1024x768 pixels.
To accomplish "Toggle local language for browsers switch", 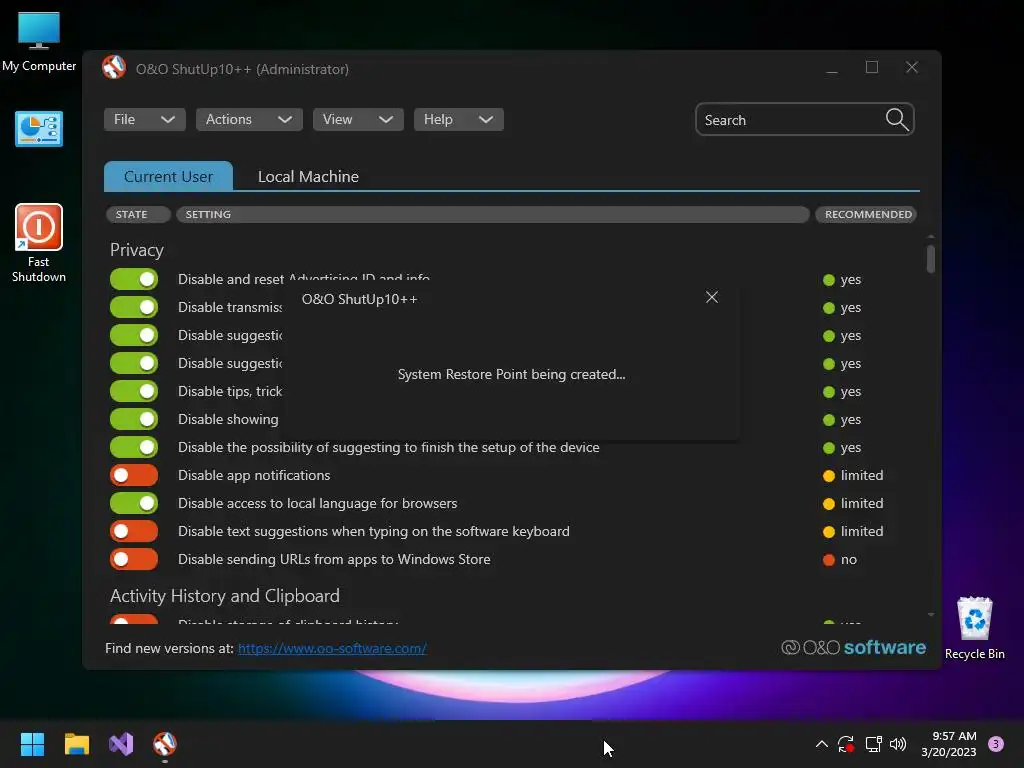I will [x=134, y=503].
